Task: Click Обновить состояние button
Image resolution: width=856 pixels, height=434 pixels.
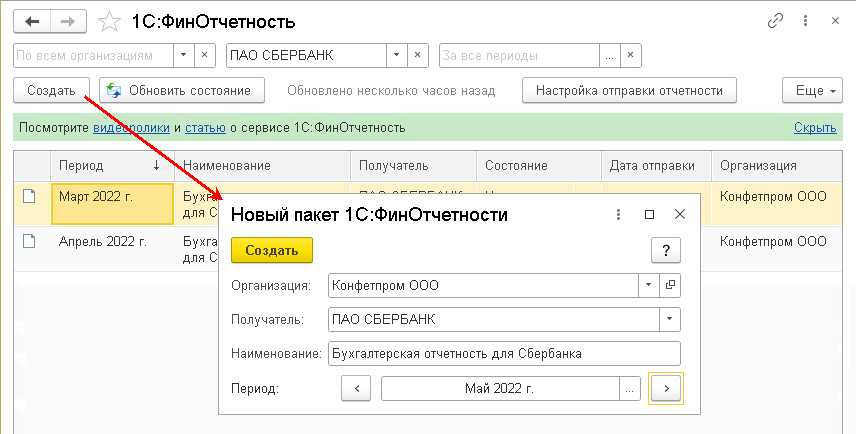Action: coord(181,91)
